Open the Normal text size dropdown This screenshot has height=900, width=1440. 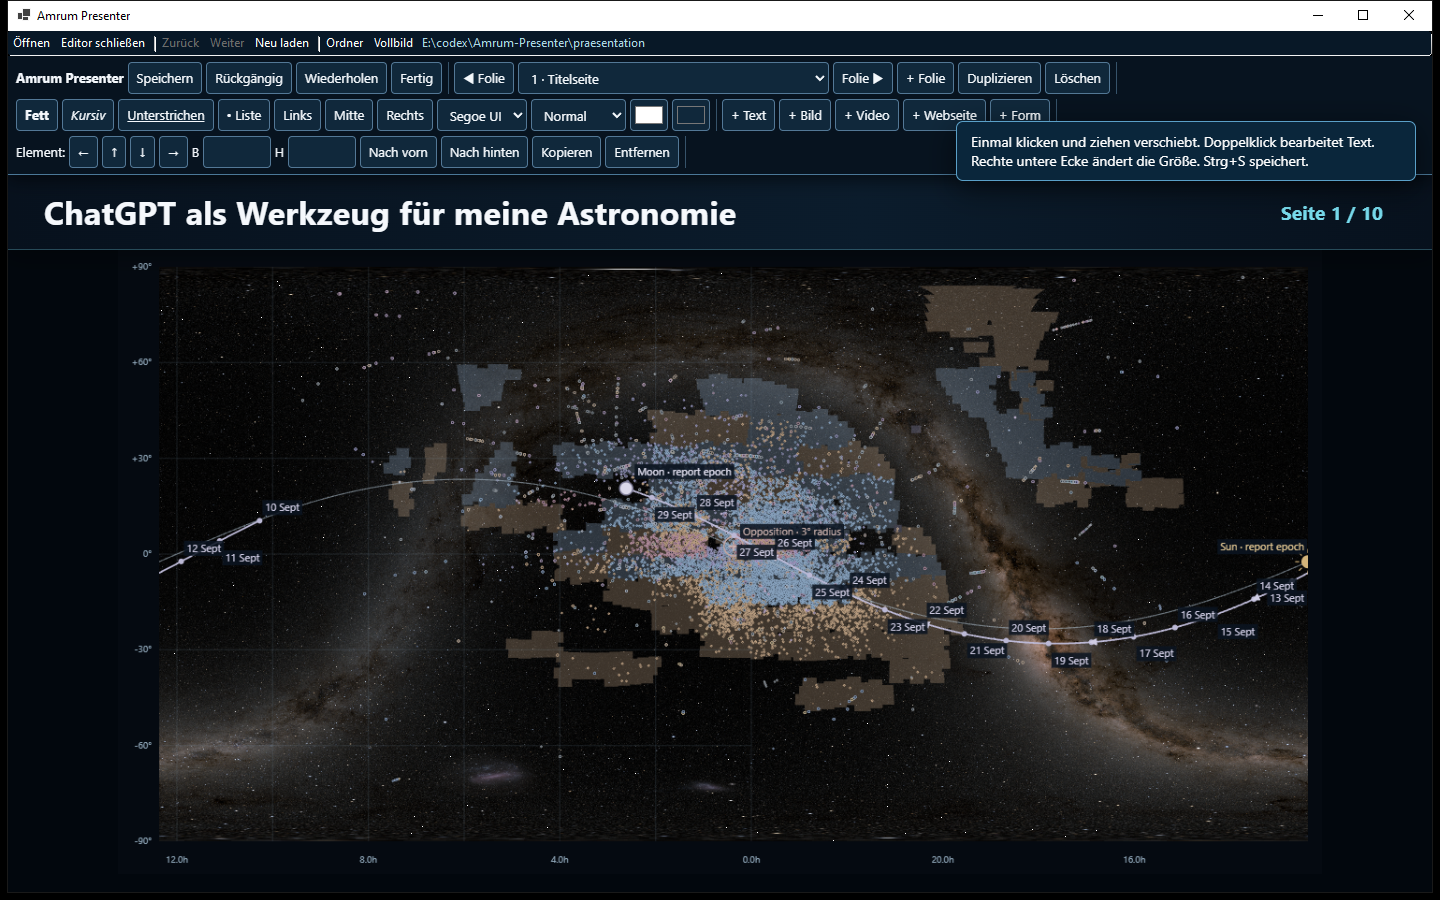578,116
